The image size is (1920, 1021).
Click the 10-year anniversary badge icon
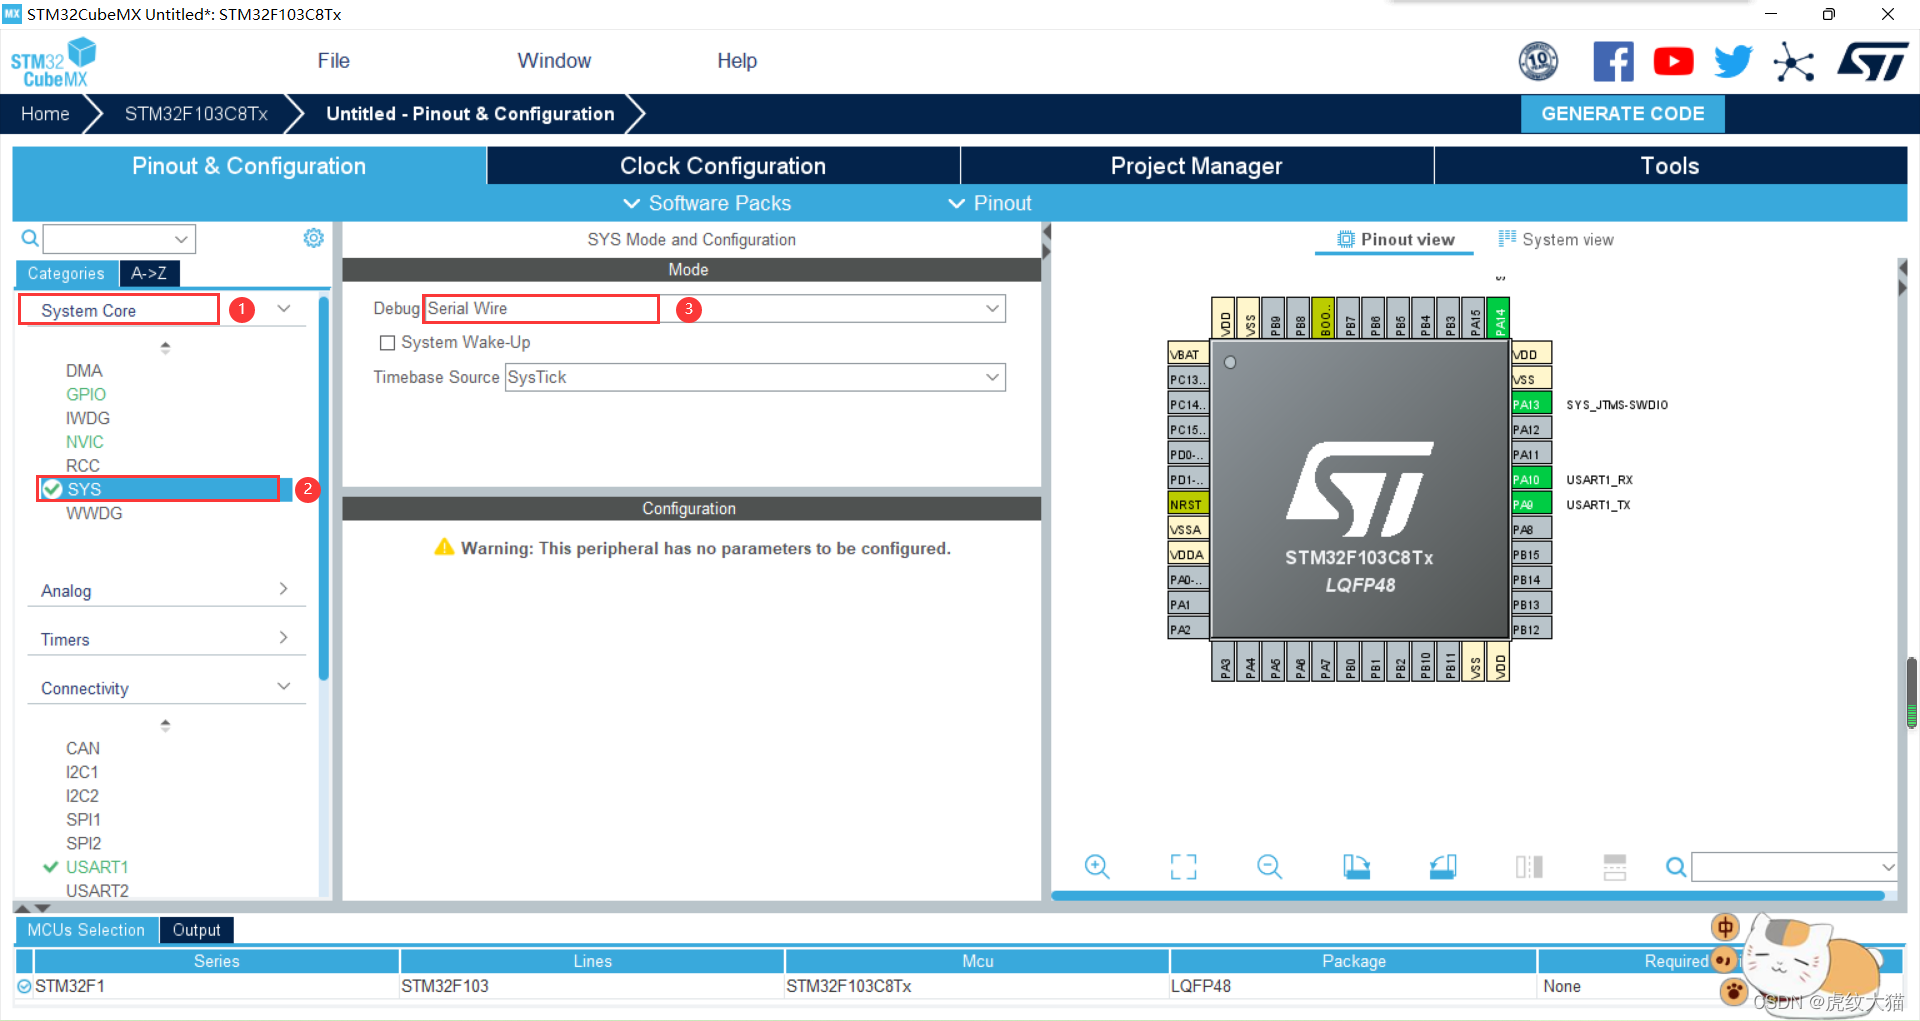[x=1538, y=62]
